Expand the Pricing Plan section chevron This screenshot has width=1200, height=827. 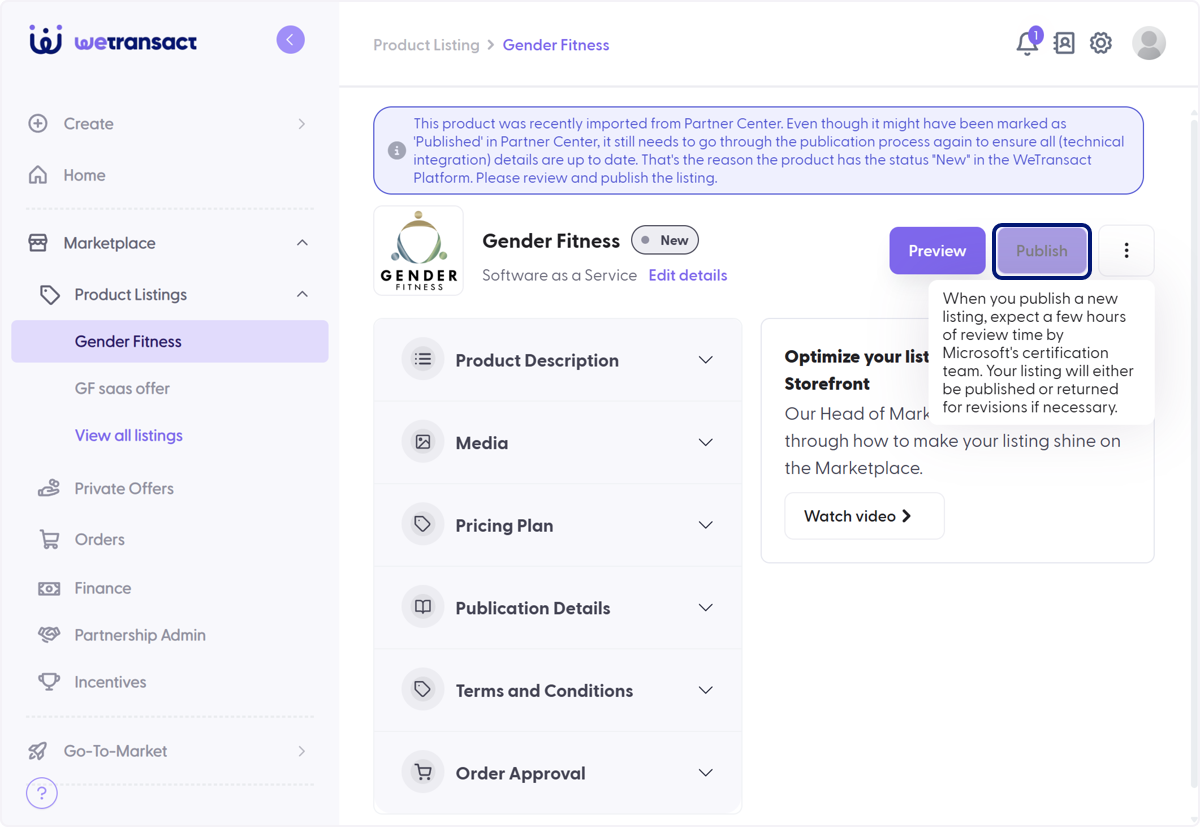(706, 525)
